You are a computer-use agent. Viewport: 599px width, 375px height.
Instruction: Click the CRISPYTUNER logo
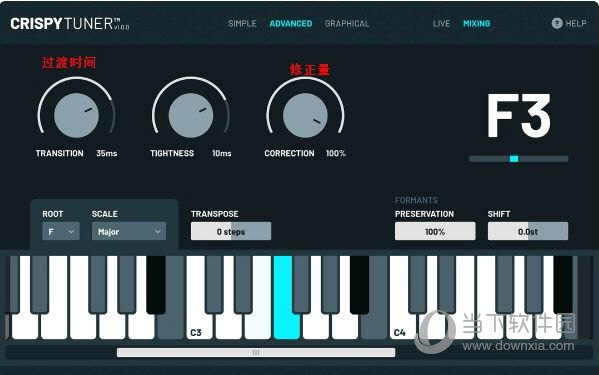pyautogui.click(x=70, y=24)
